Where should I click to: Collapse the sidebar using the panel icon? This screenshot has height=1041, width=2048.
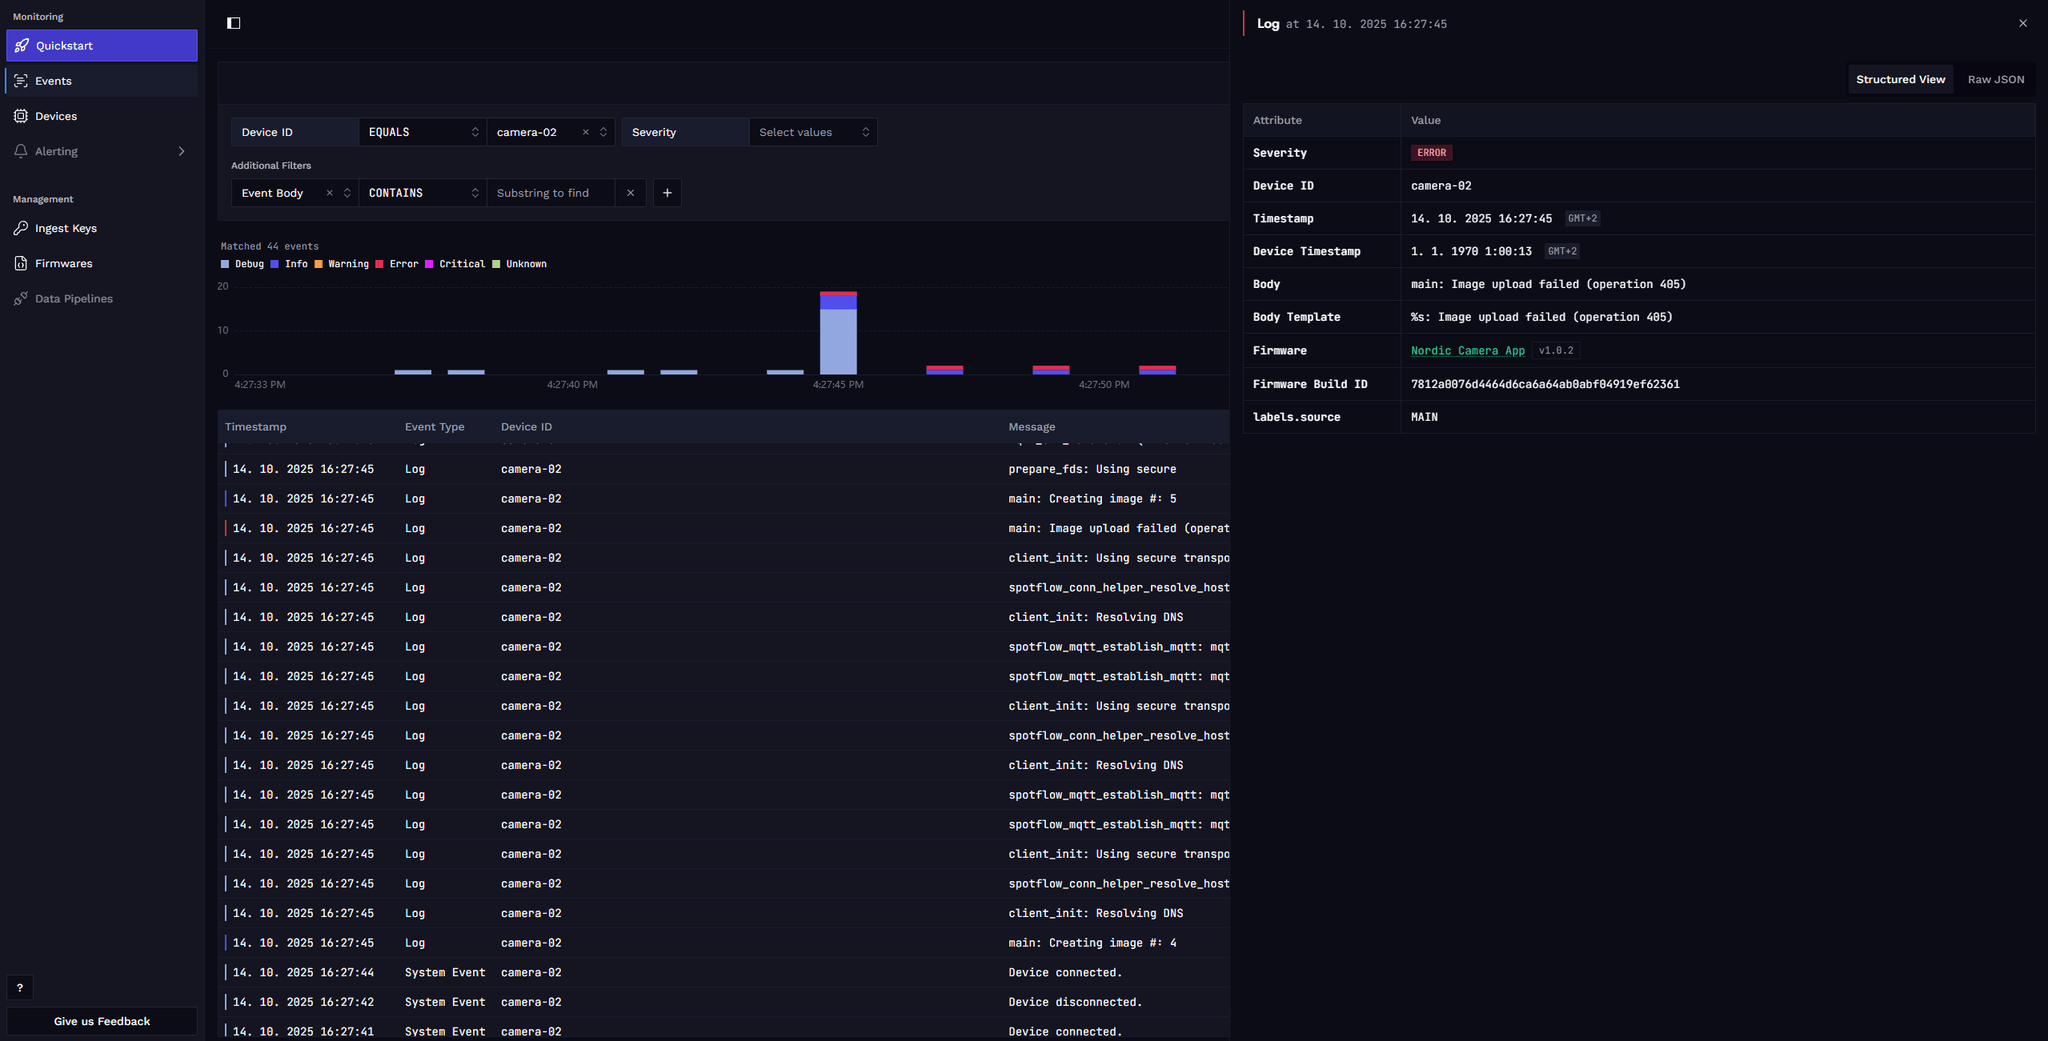[234, 22]
